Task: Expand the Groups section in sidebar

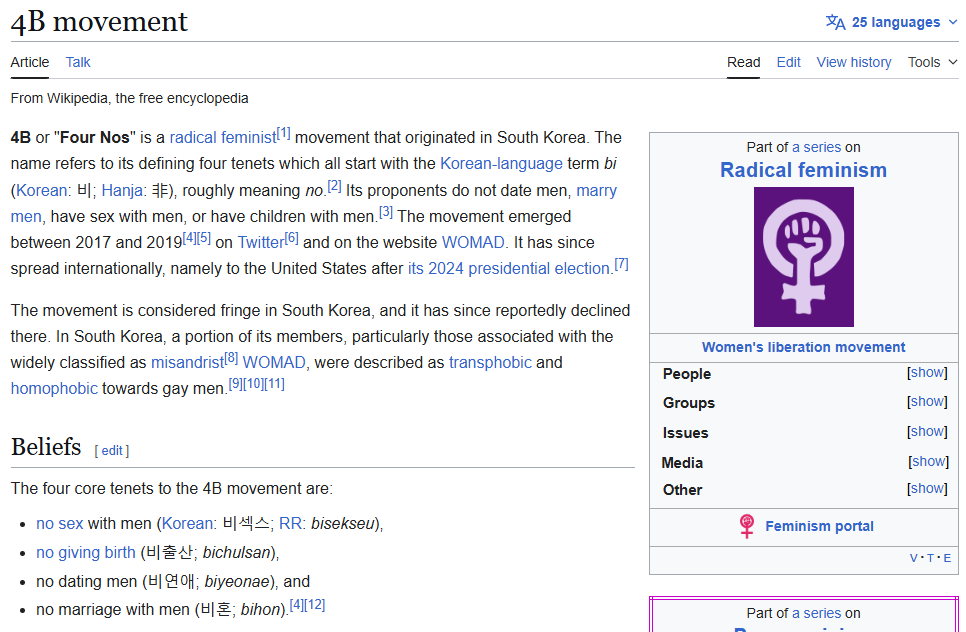Action: [927, 402]
